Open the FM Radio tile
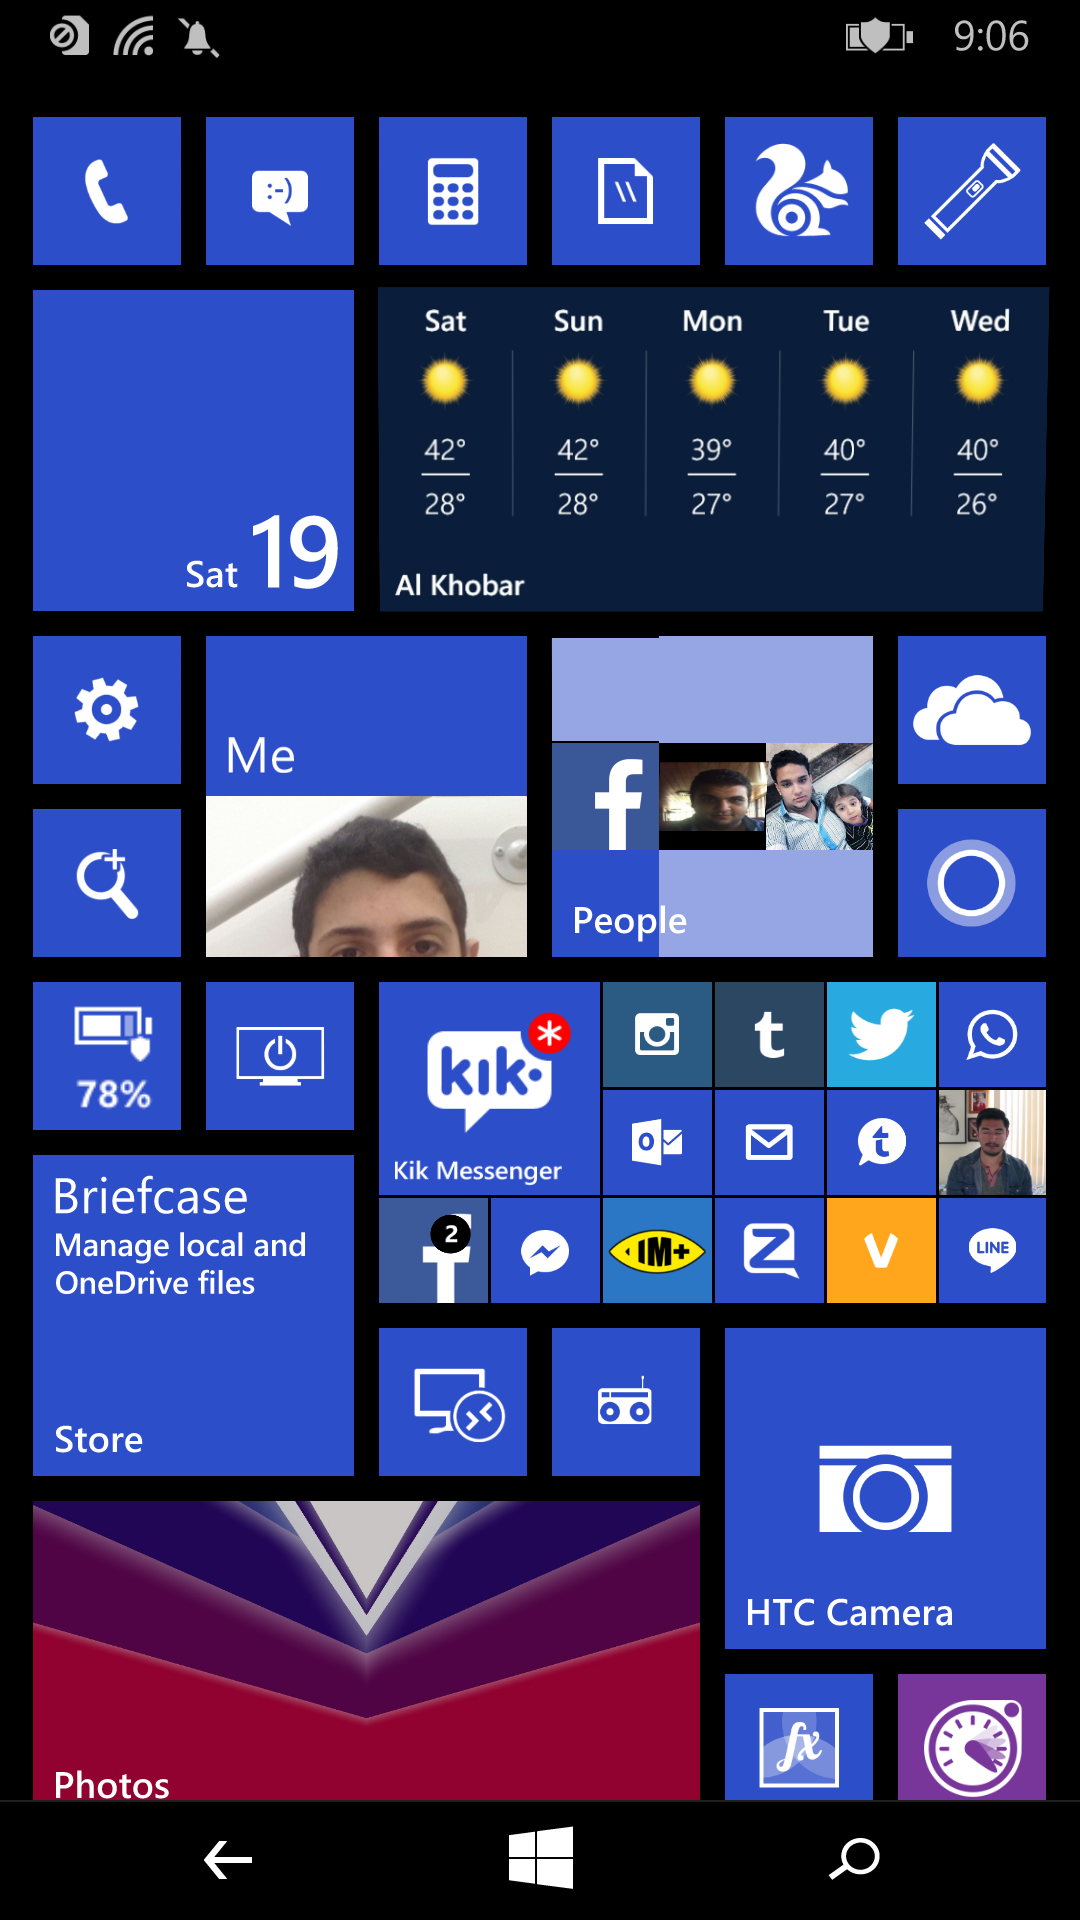The width and height of the screenshot is (1080, 1920). coord(626,1402)
